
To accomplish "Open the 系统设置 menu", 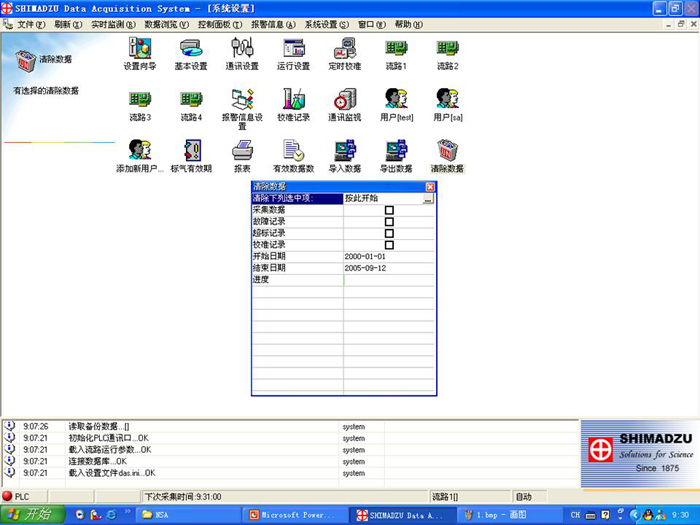I will click(327, 24).
